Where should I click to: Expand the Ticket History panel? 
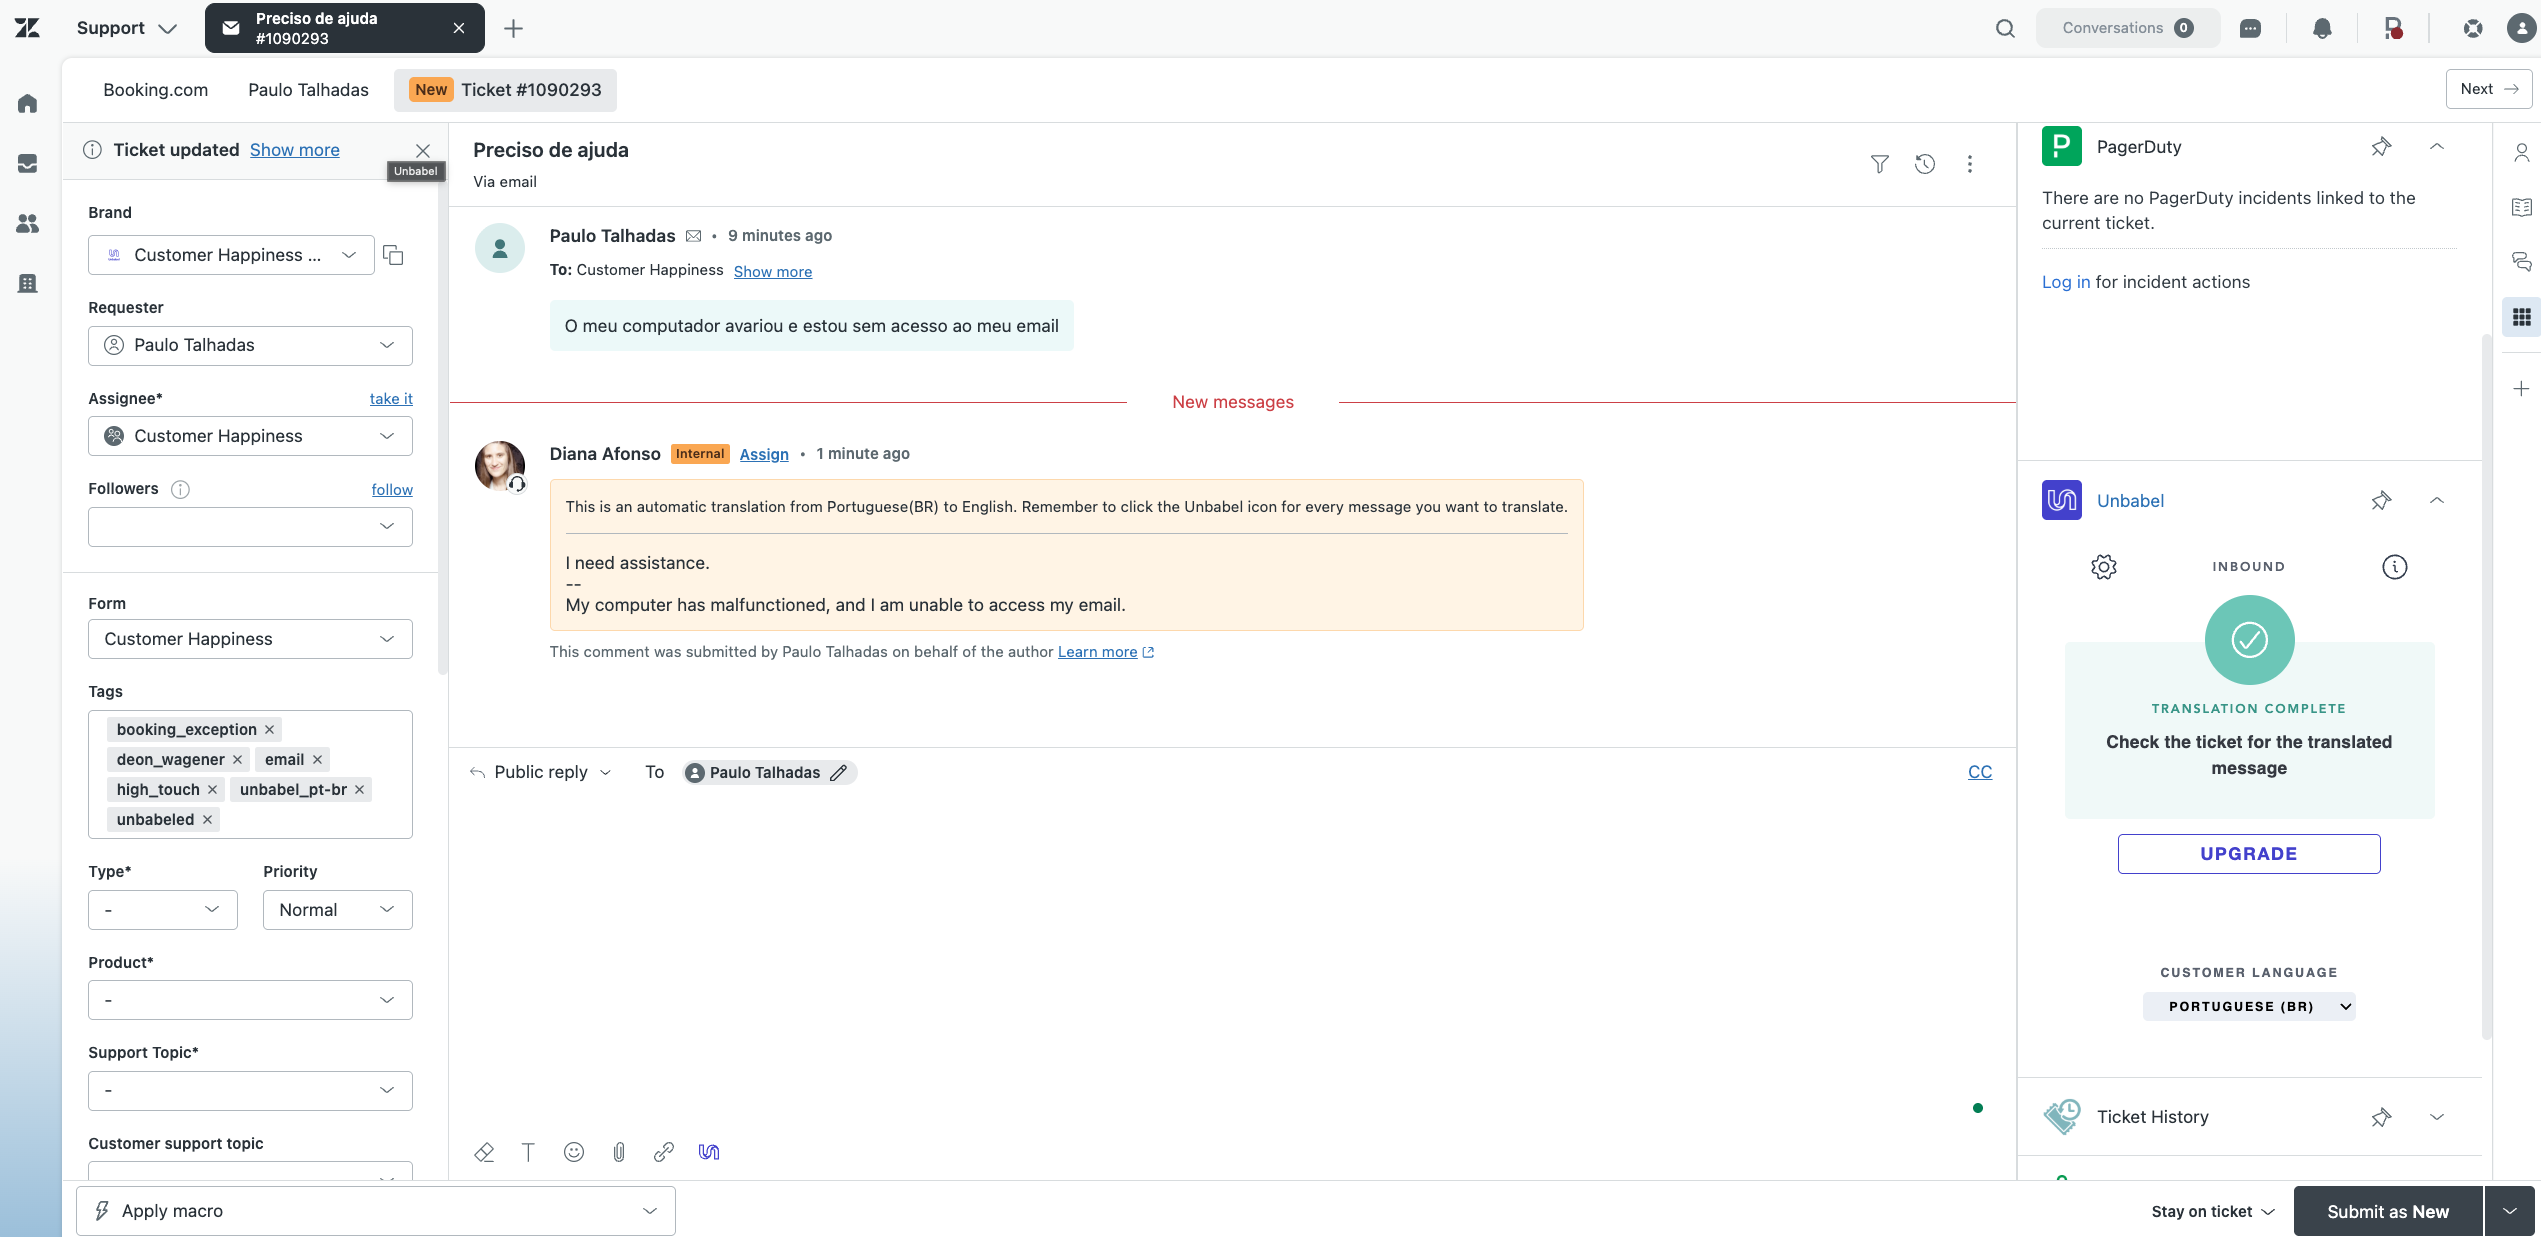(x=2437, y=1117)
